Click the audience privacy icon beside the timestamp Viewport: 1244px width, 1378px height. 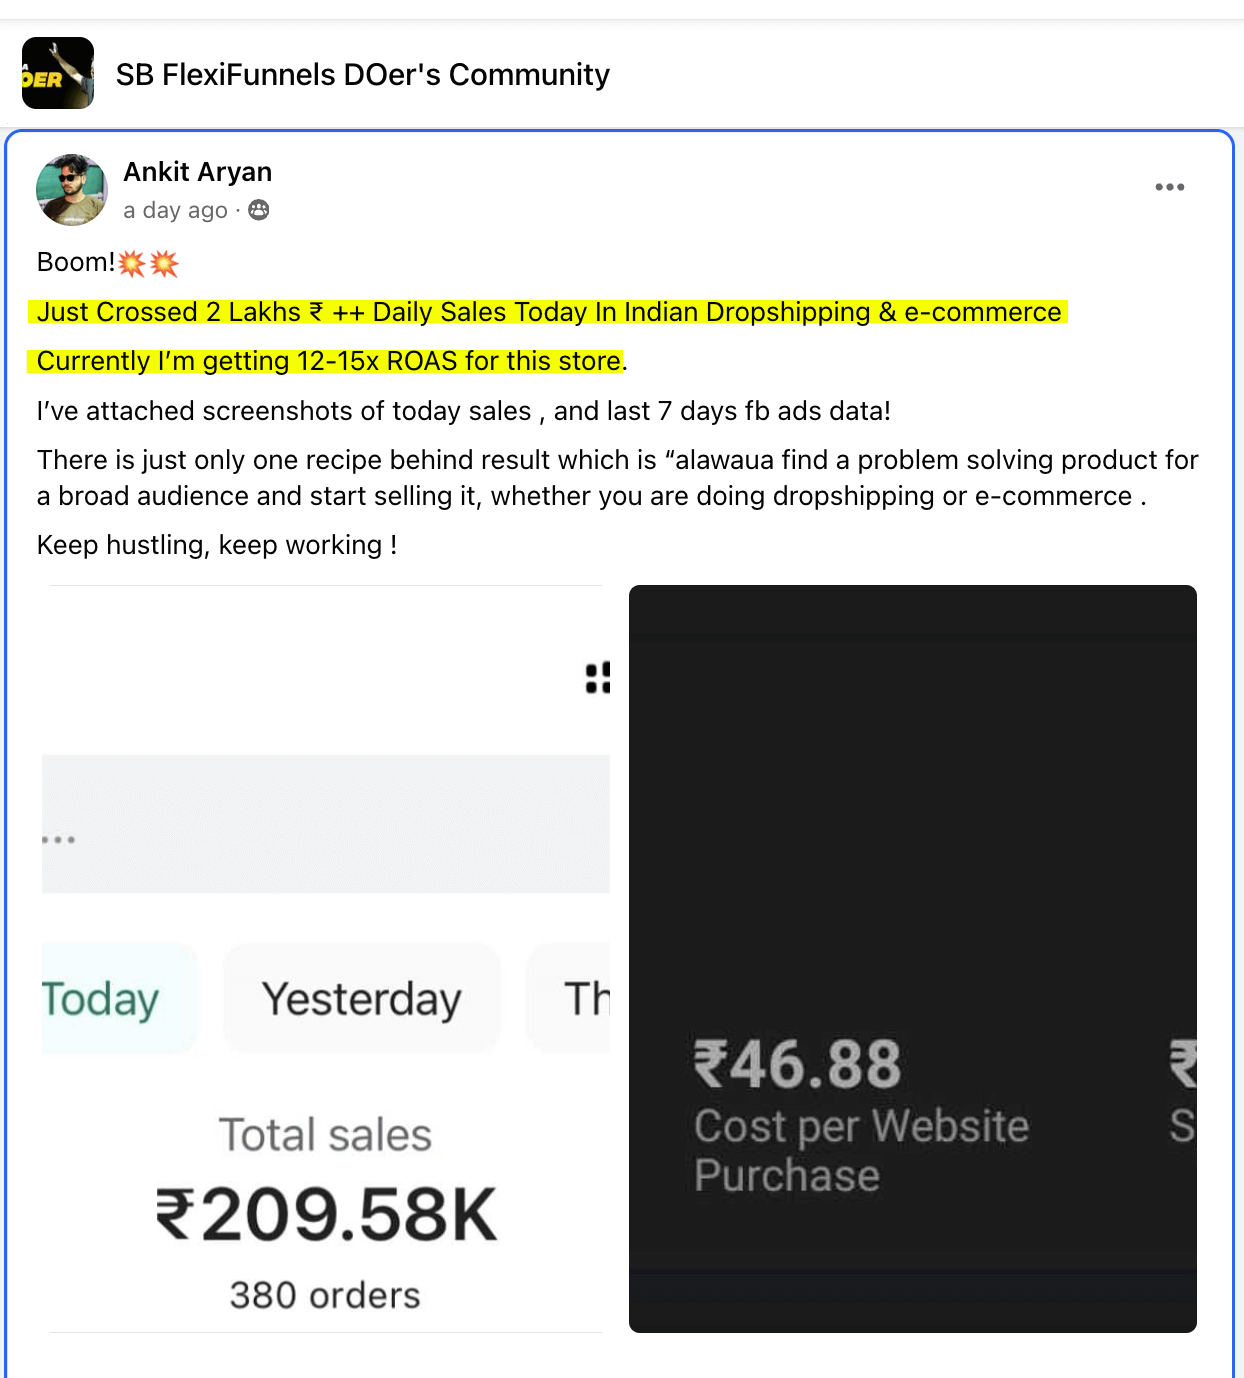(258, 210)
